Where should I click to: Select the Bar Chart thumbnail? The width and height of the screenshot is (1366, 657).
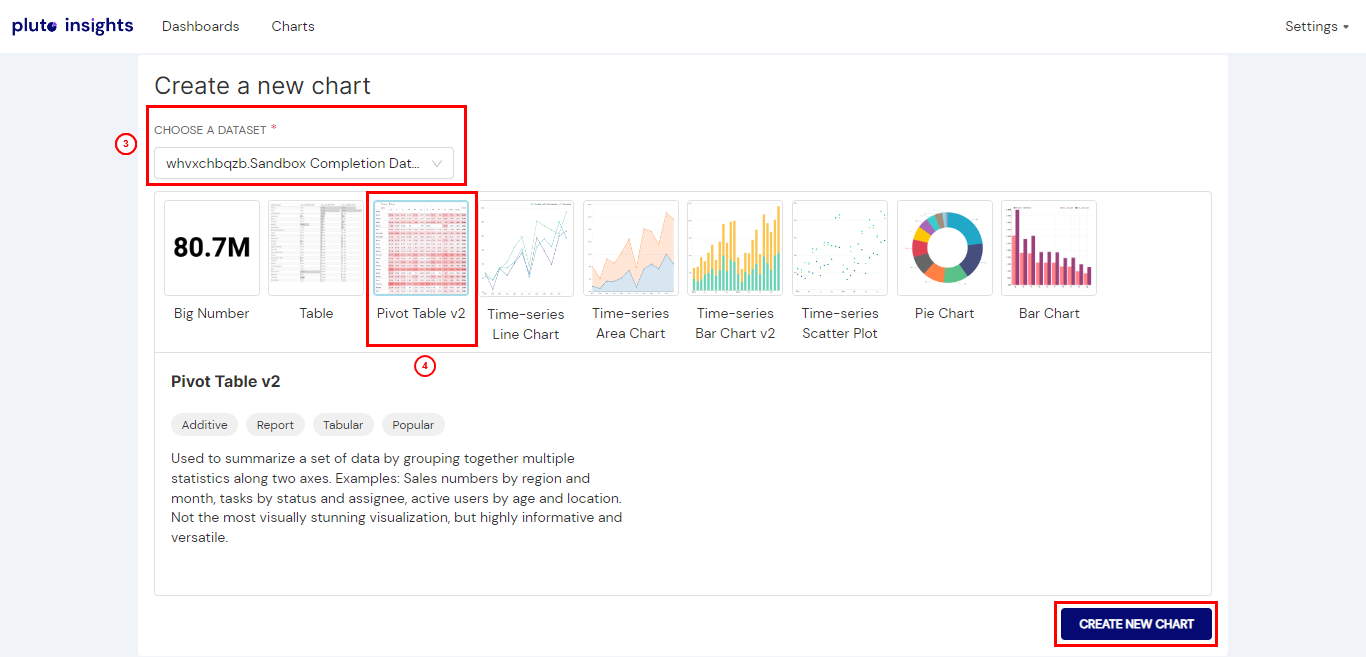coord(1049,248)
